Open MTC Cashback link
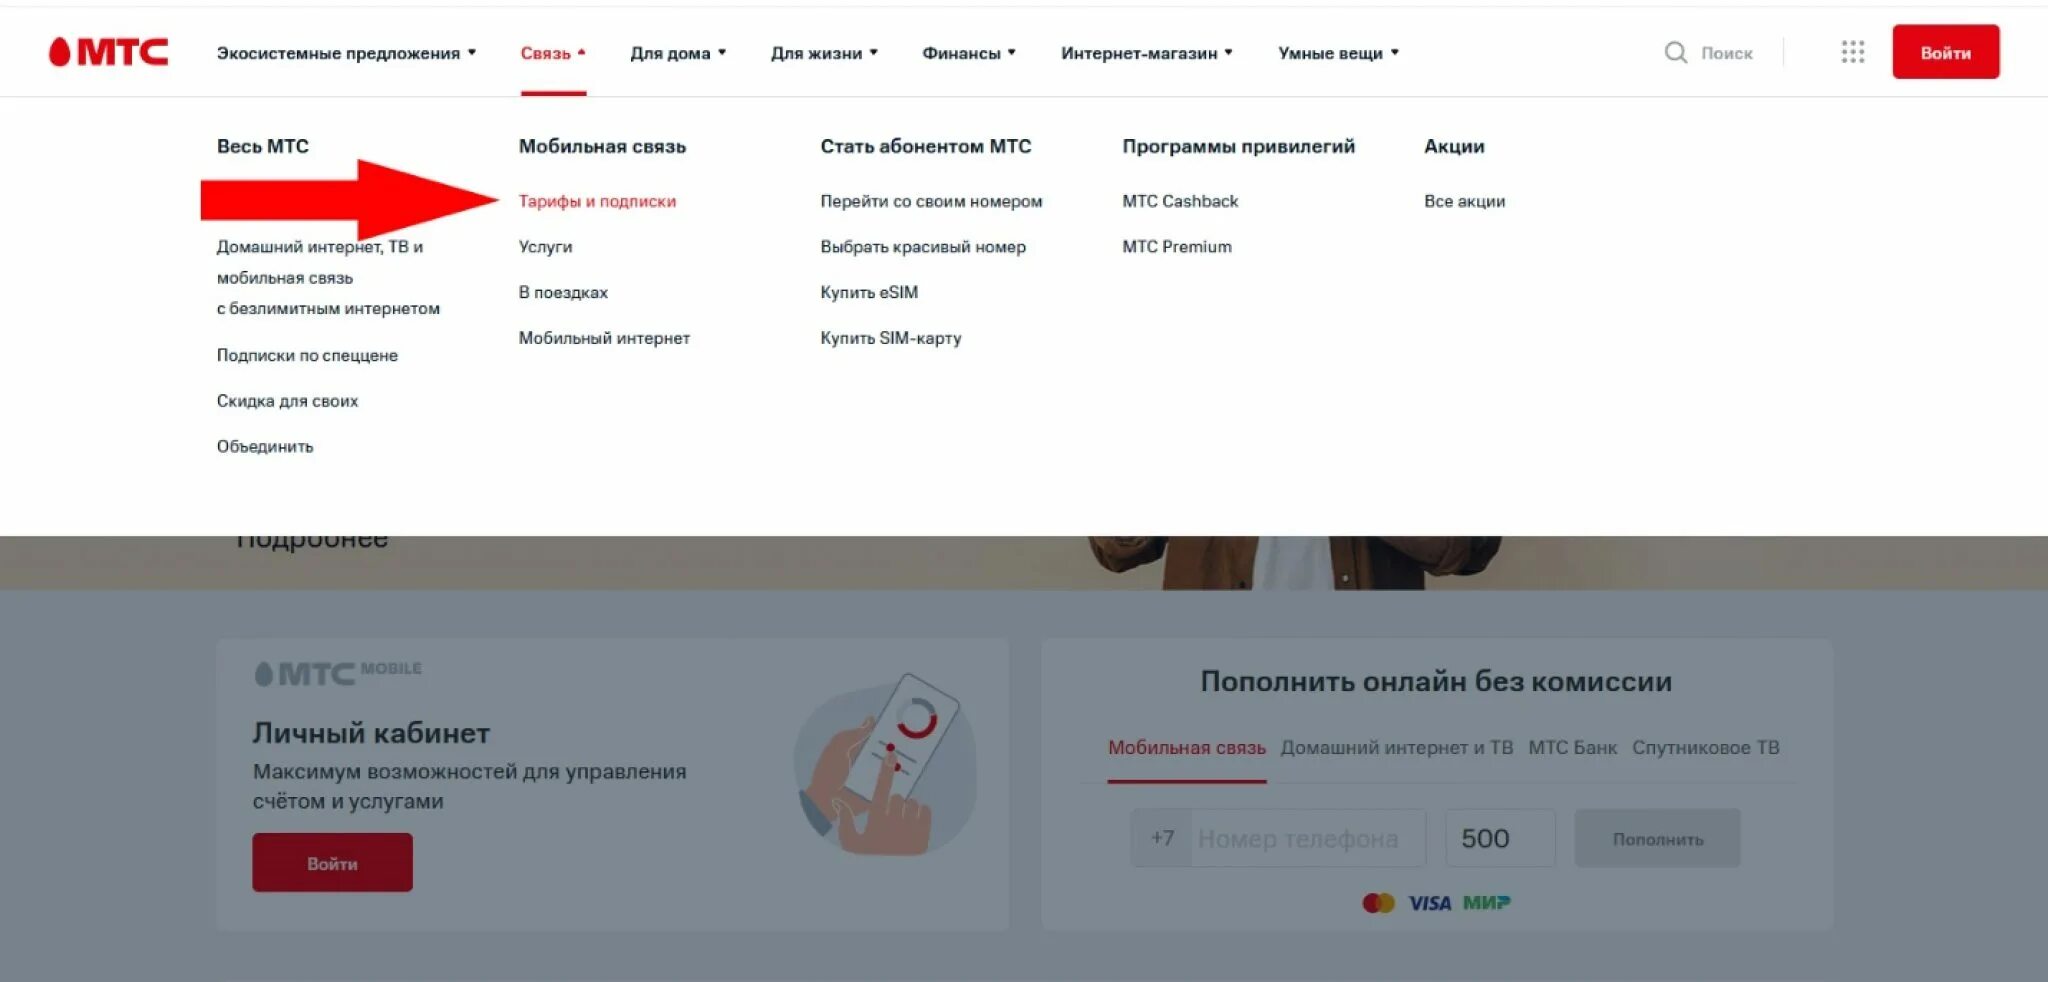 (x=1180, y=201)
